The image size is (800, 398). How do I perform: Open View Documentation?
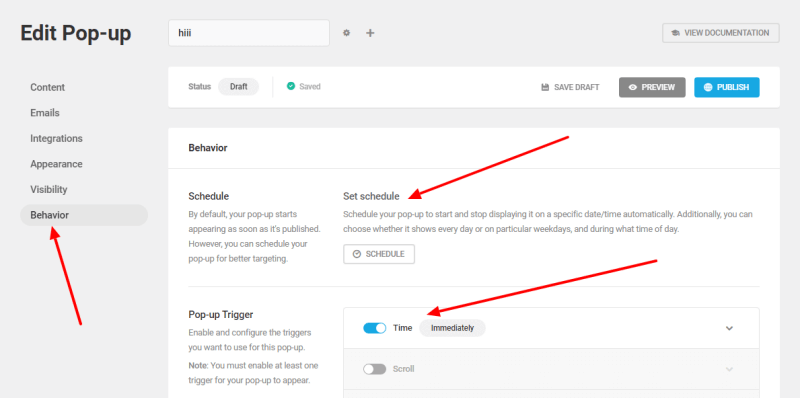point(720,33)
